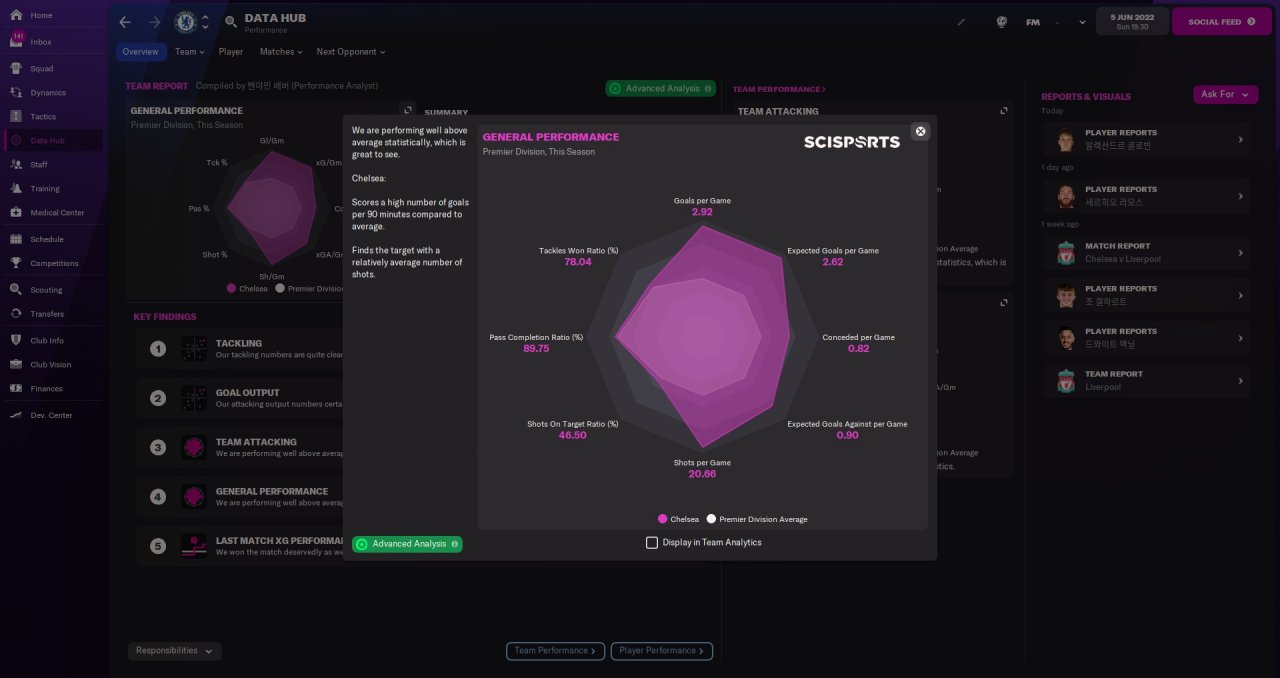The image size is (1280, 678).
Task: Open Goal Output key finding row
Action: pos(241,398)
